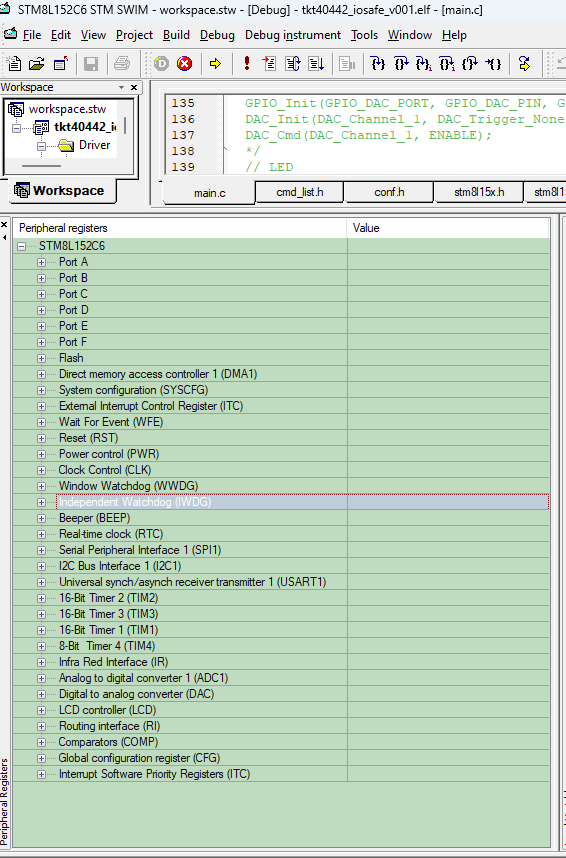Open the View menu
This screenshot has width=566, height=858.
(x=93, y=35)
